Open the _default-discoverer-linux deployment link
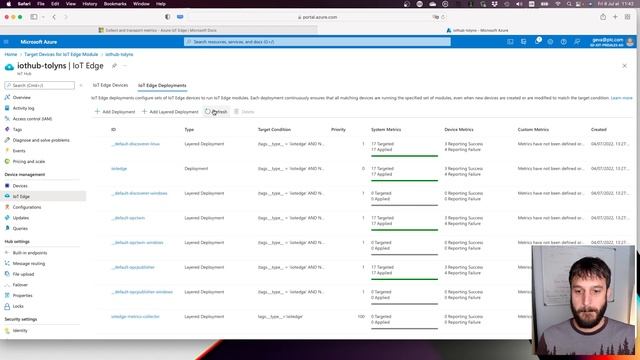640x360 pixels. 136,144
